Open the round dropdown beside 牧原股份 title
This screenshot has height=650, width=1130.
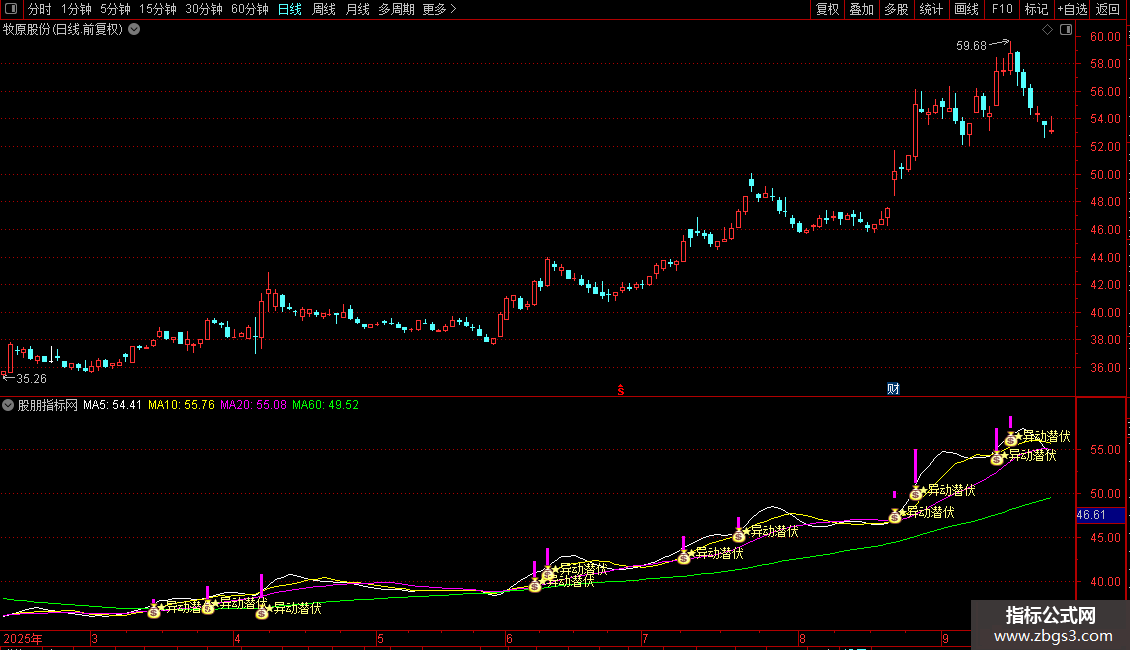click(134, 30)
